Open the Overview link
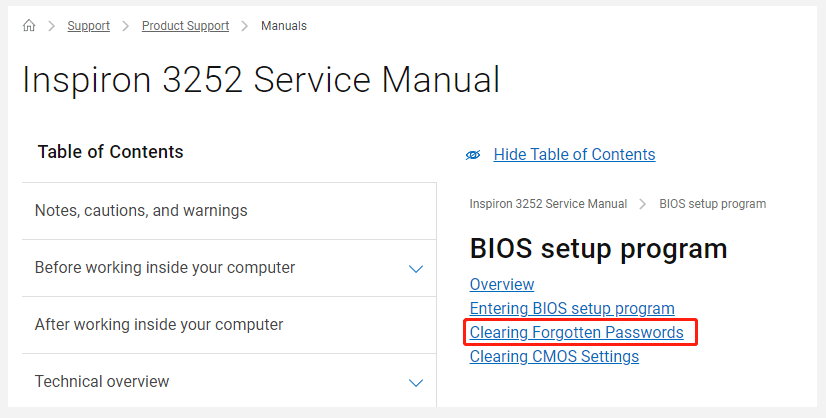 coord(502,285)
